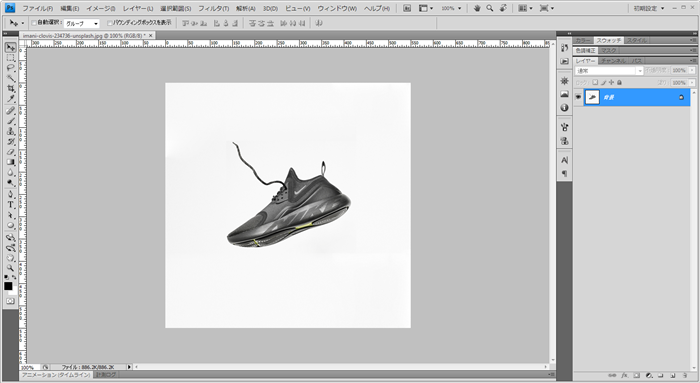Select the Magic Wand selection tool
The image size is (700, 383).
click(11, 79)
